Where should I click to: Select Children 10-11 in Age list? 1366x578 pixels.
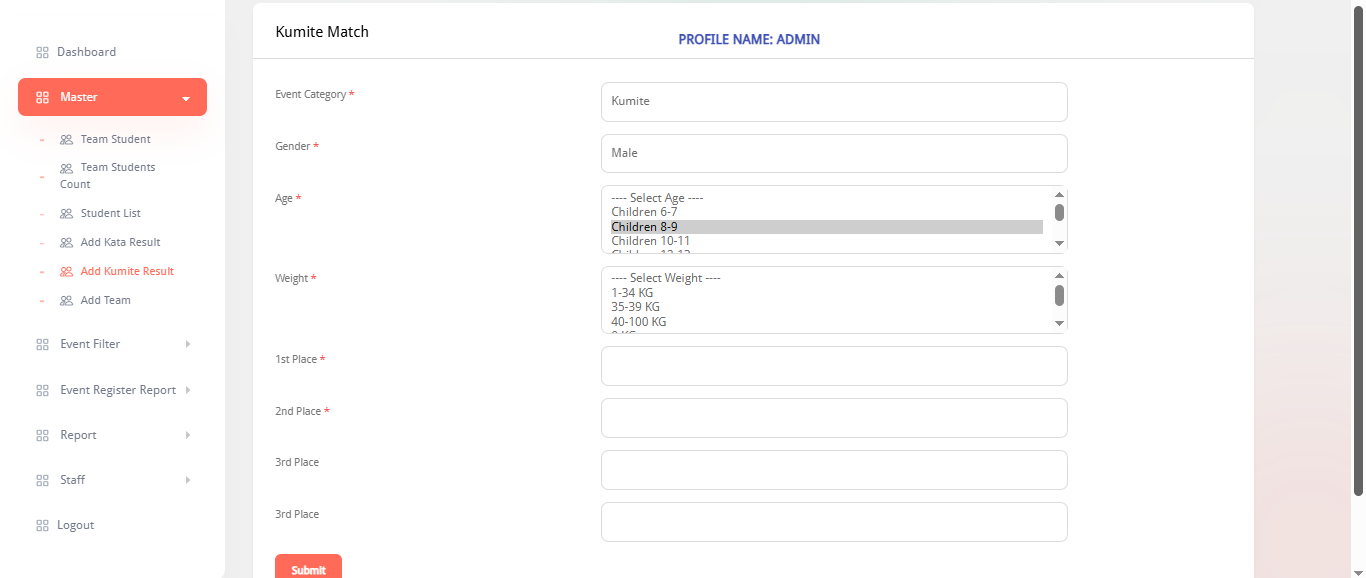coord(651,241)
